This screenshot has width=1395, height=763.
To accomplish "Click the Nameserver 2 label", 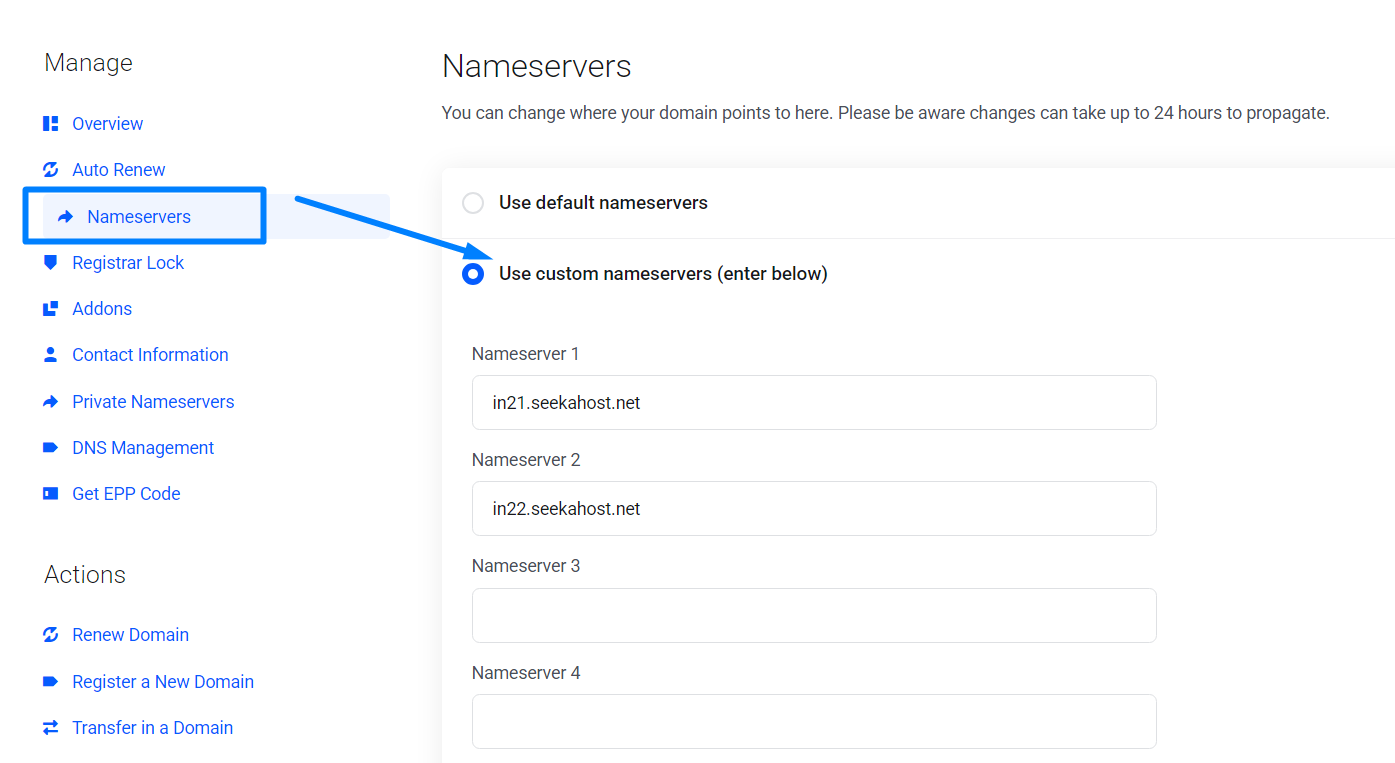I will click(x=526, y=460).
